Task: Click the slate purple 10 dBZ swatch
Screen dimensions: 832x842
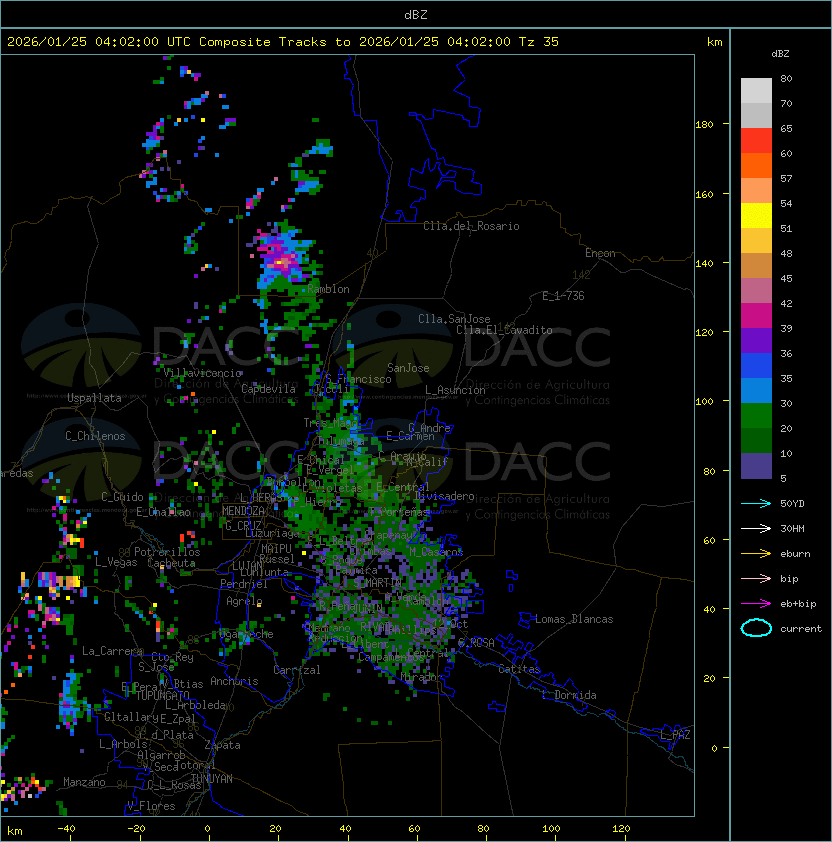Action: [756, 465]
